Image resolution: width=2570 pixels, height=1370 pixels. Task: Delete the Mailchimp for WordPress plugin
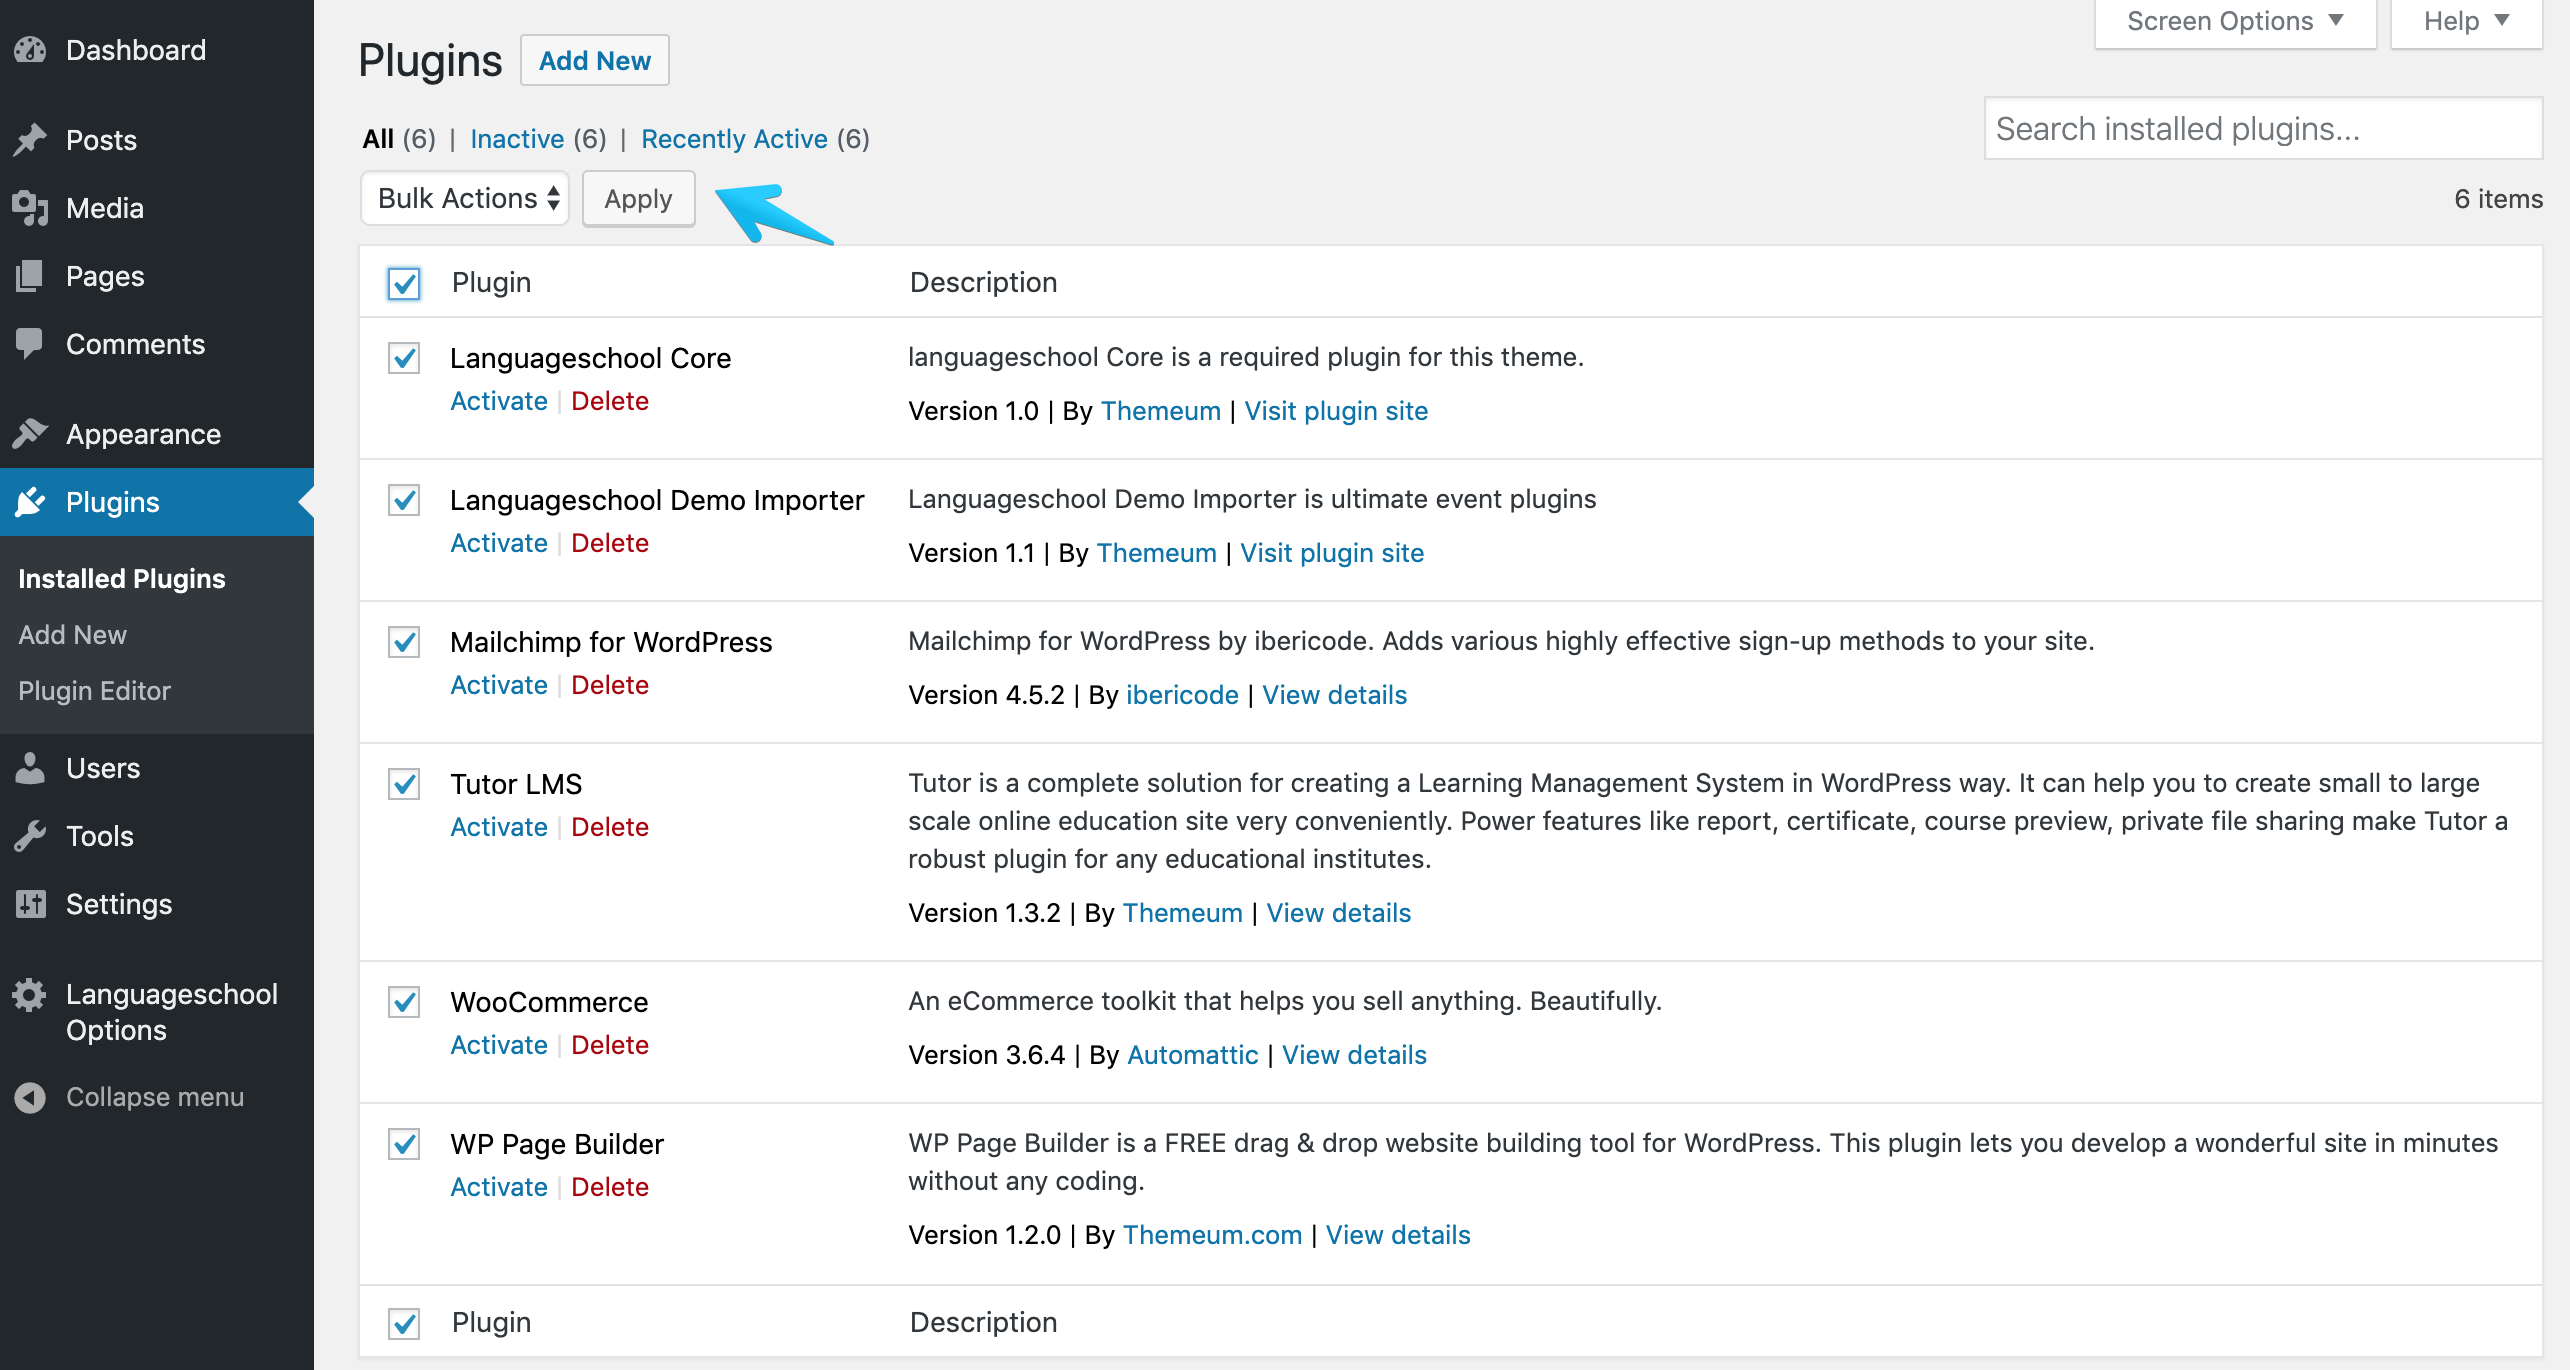click(x=610, y=685)
